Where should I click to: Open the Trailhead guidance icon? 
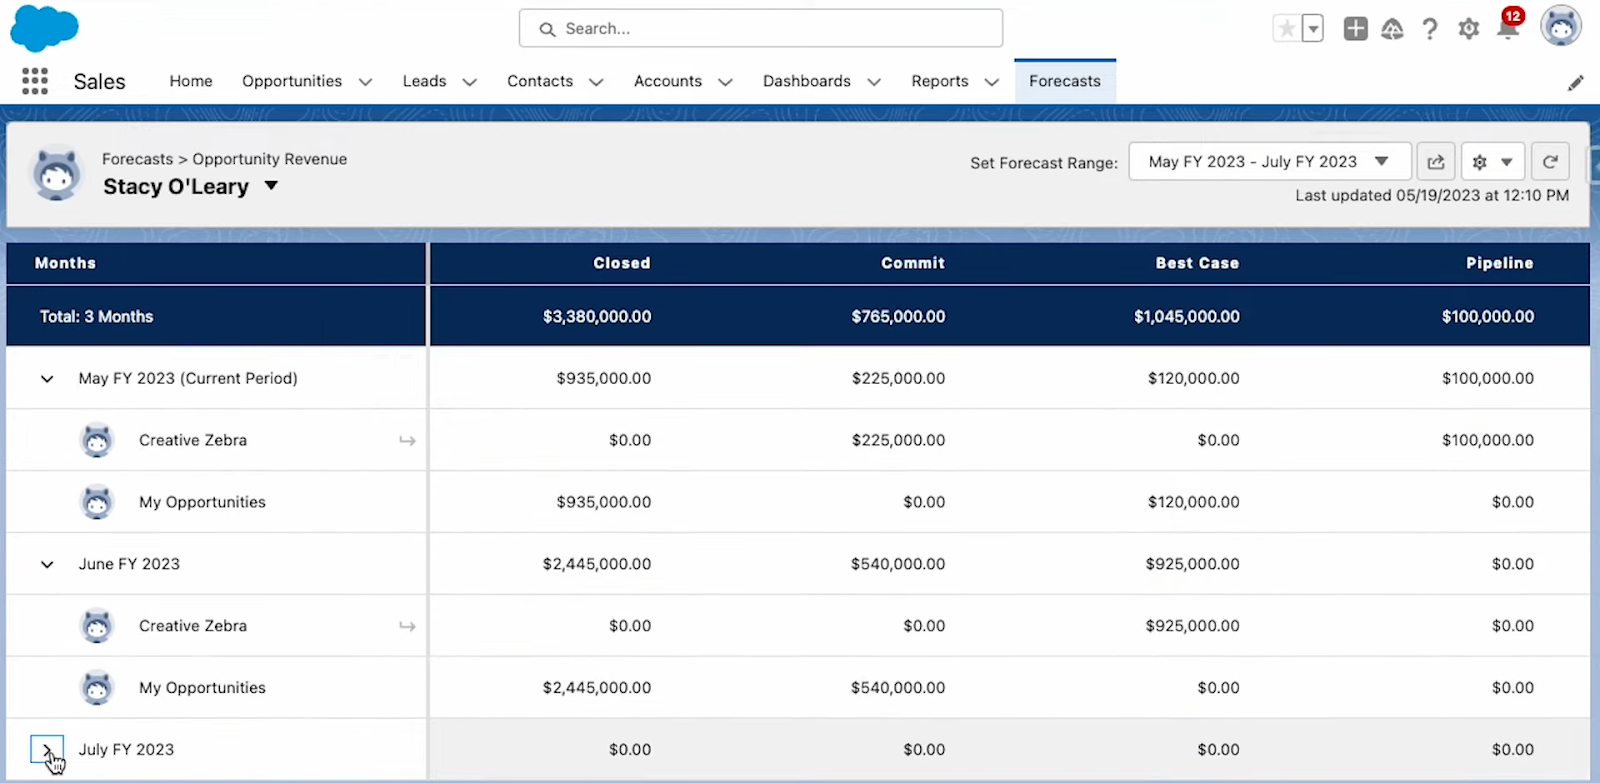pyautogui.click(x=1392, y=29)
